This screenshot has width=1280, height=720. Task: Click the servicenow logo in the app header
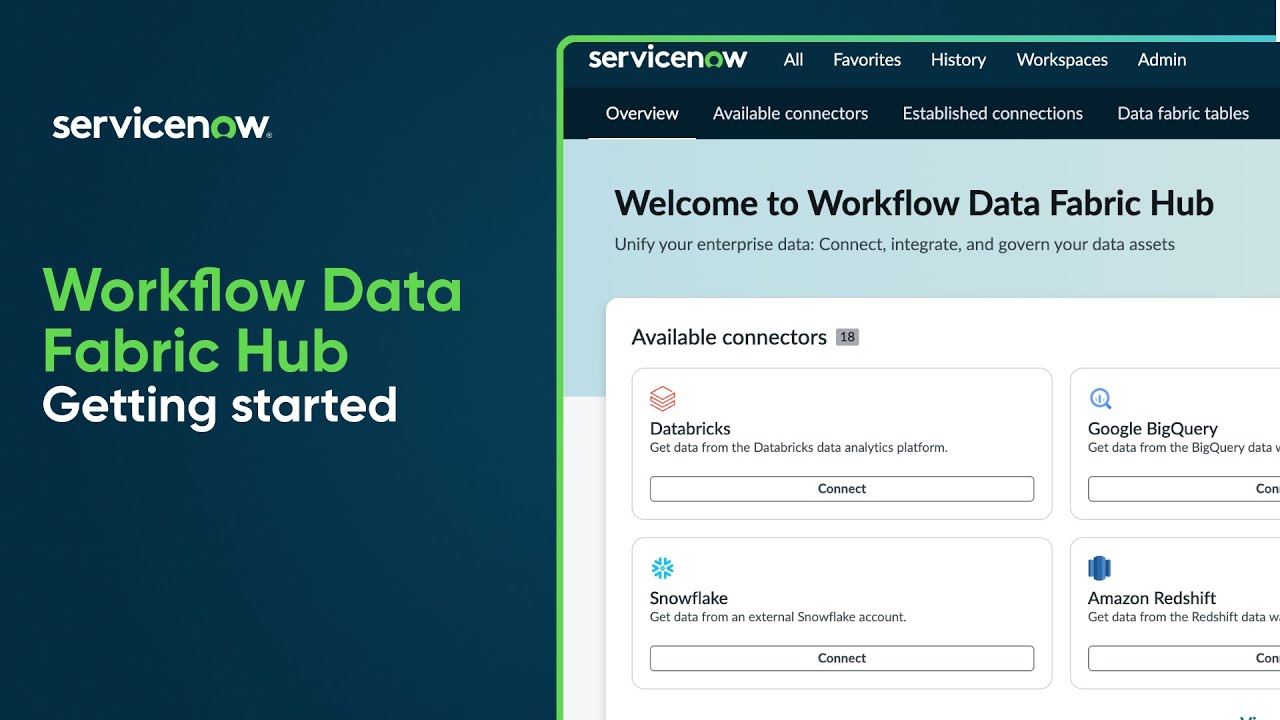pyautogui.click(x=667, y=58)
